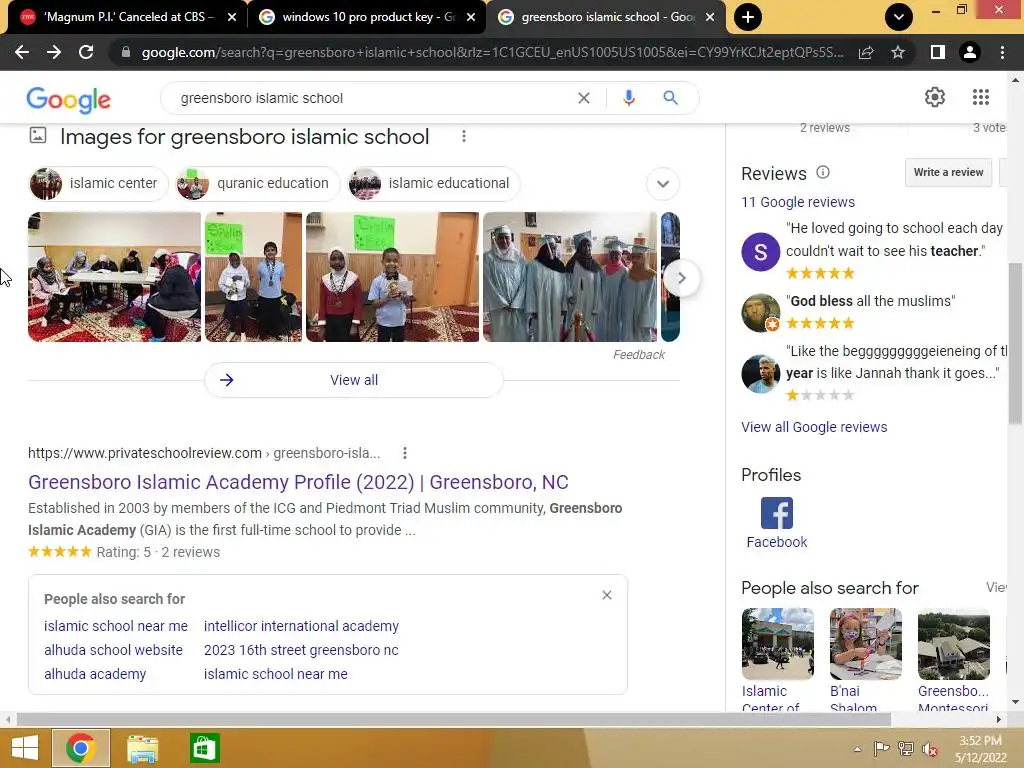The image size is (1024, 768).
Task: Click View all images button
Action: tap(354, 380)
